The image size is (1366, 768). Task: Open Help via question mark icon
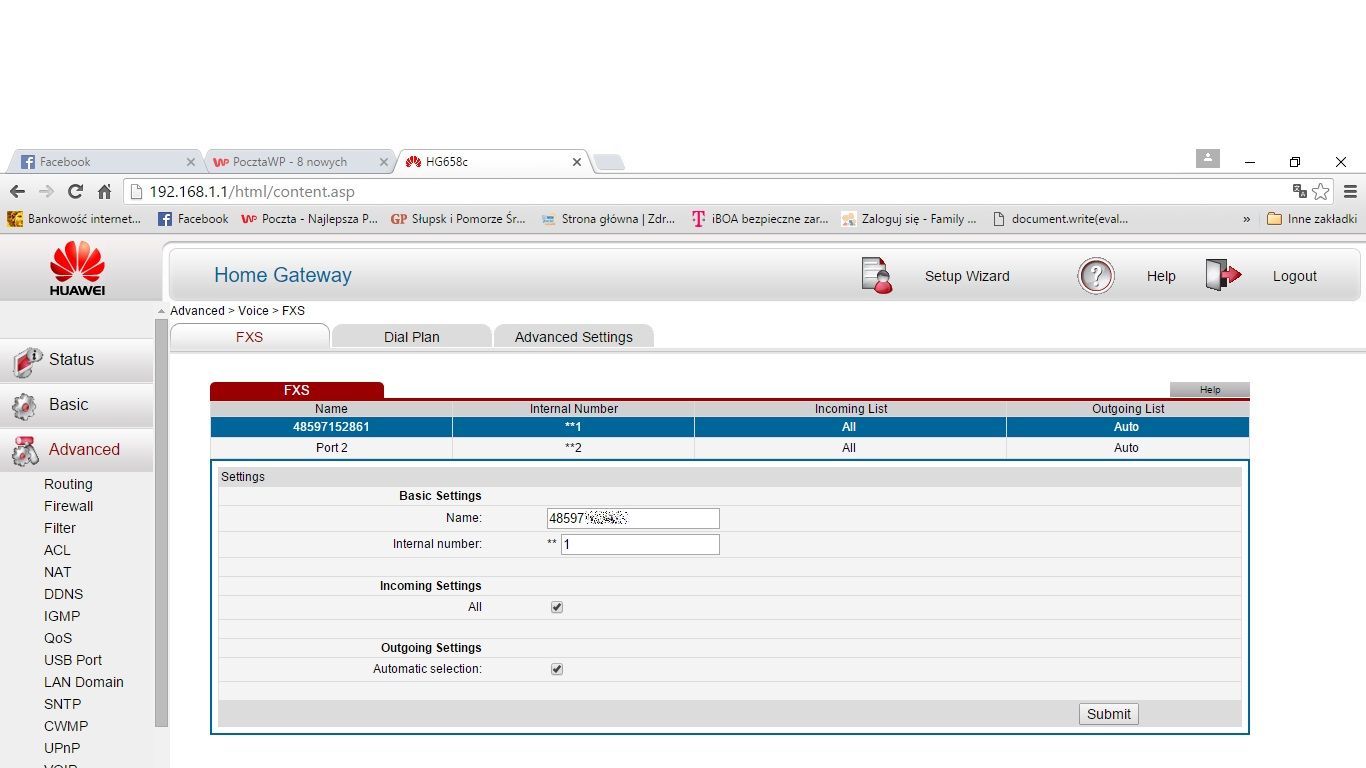(1096, 276)
